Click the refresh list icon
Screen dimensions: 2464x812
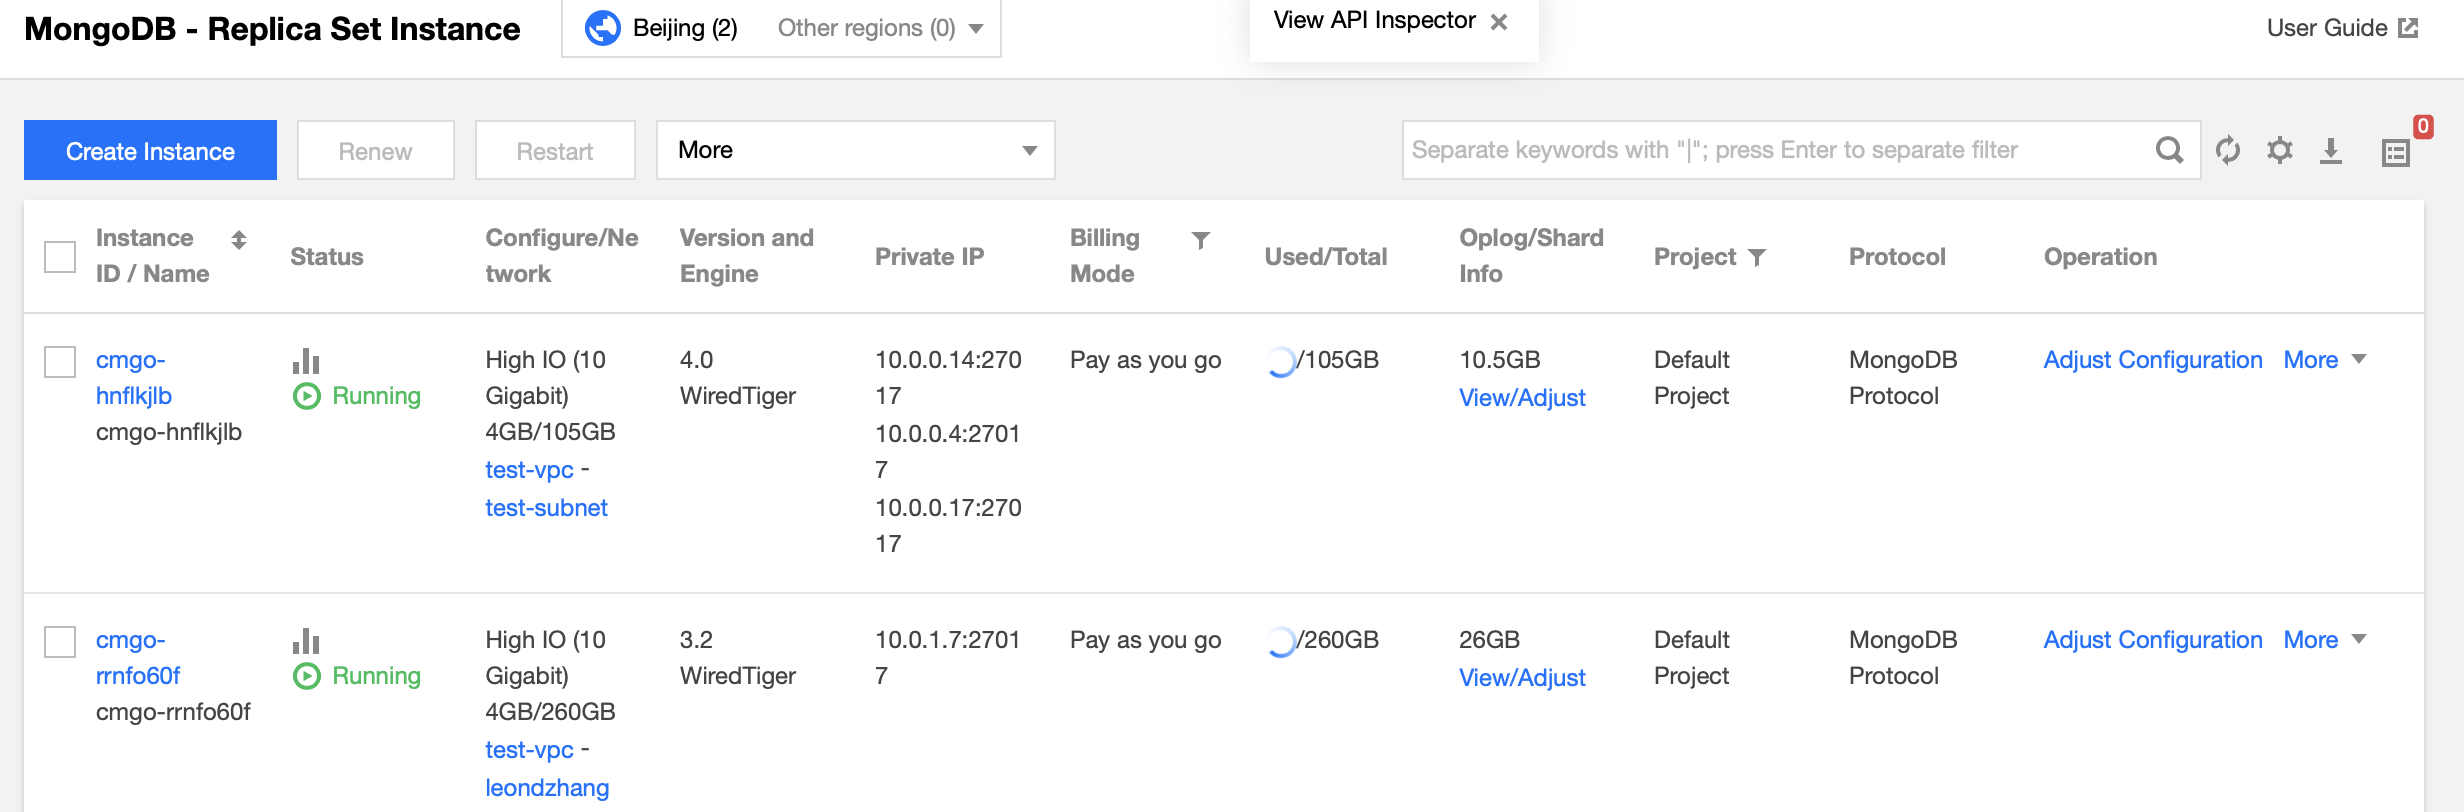coord(2228,150)
